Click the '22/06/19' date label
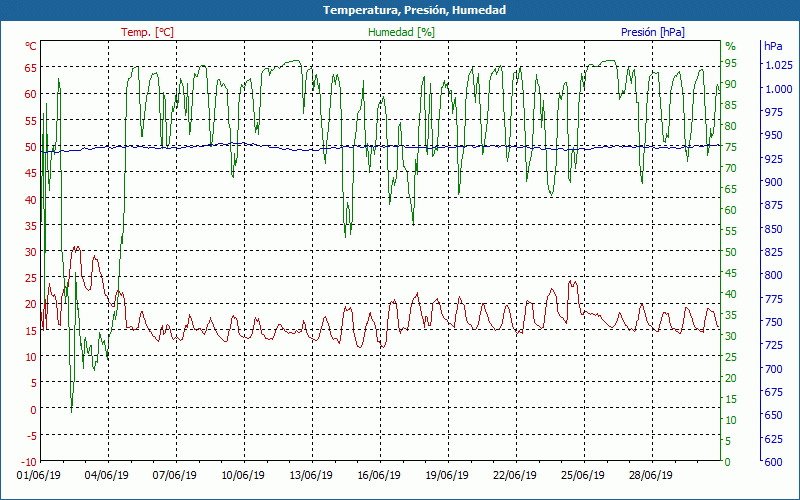800x500 pixels. point(515,476)
